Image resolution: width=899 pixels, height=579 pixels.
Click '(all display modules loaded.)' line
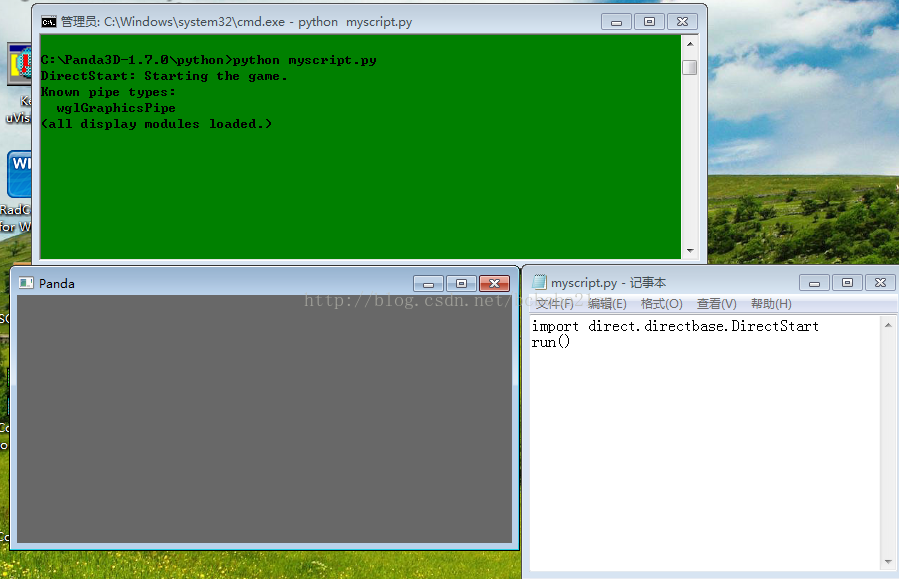pyautogui.click(x=157, y=124)
